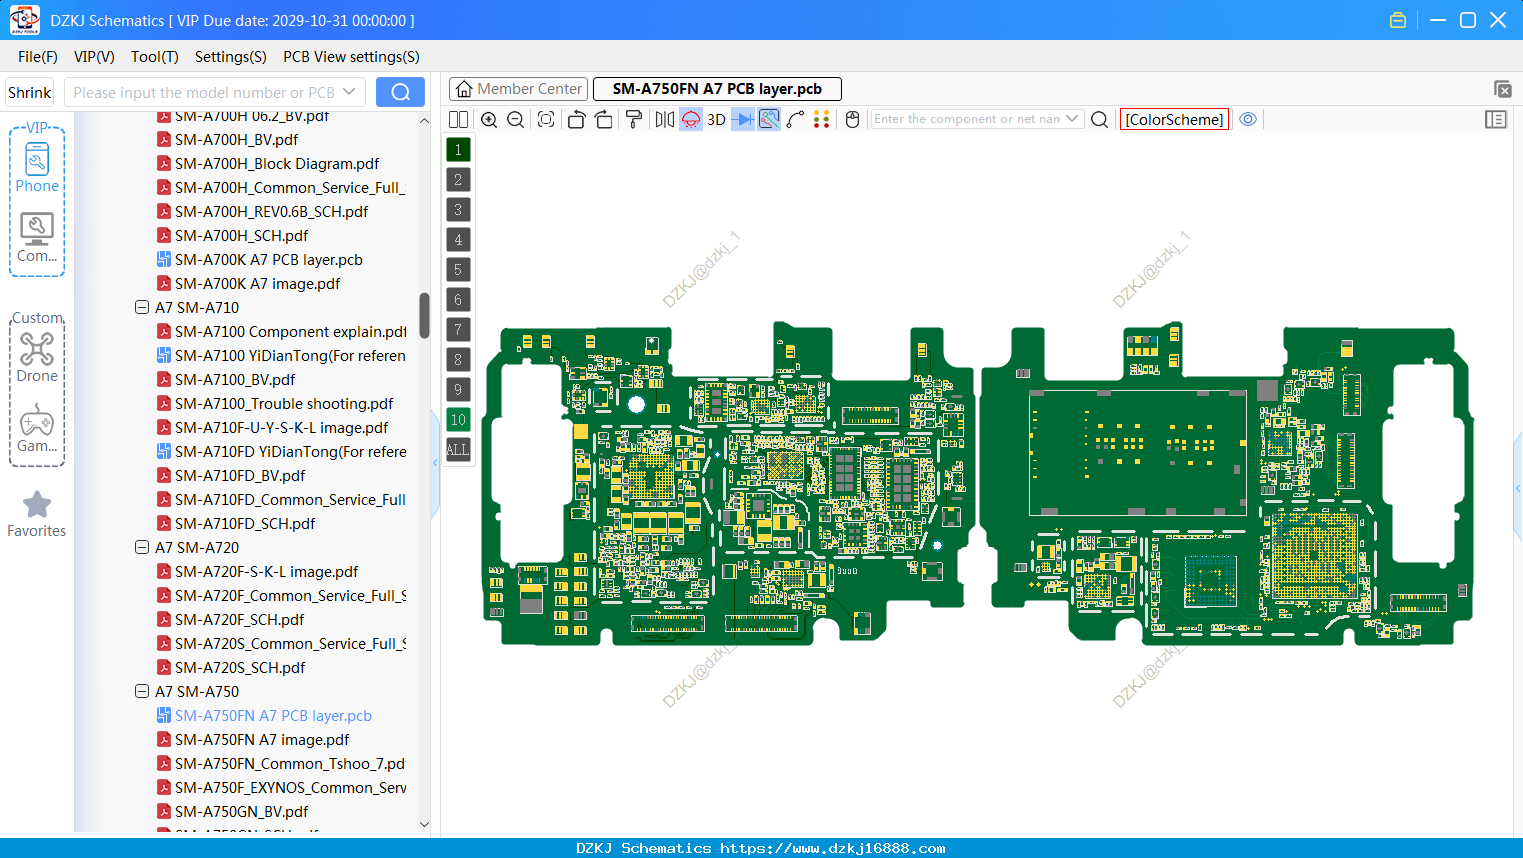
Task: Zoom in on the PCB view
Action: [x=489, y=119]
